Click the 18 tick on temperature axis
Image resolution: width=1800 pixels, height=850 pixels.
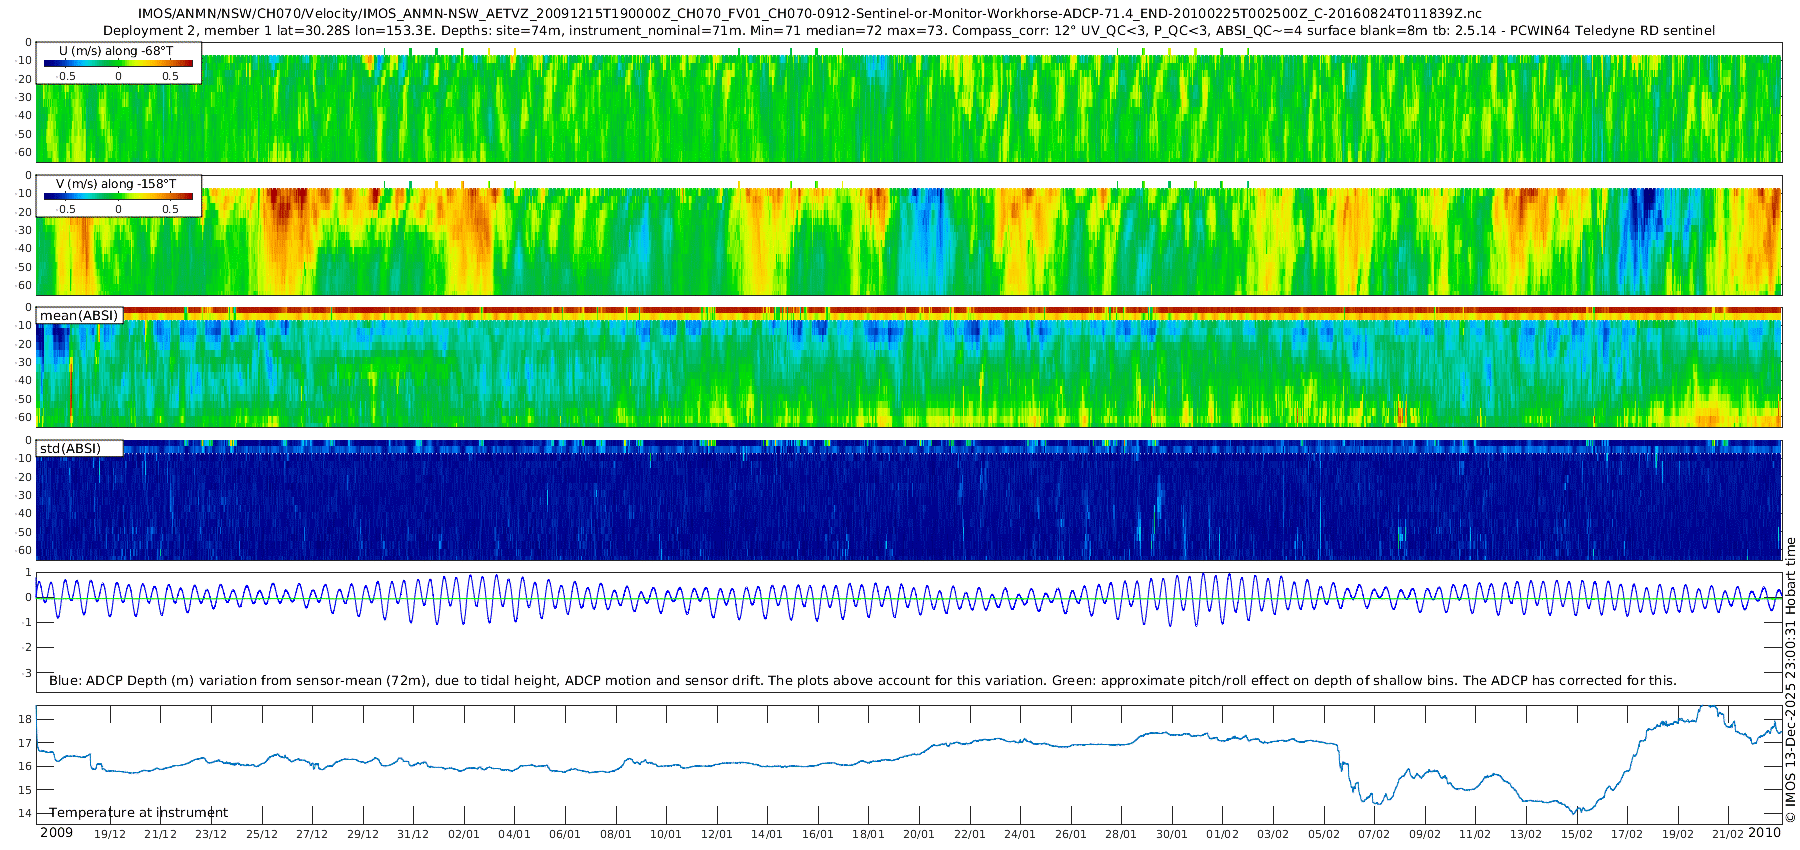point(25,719)
